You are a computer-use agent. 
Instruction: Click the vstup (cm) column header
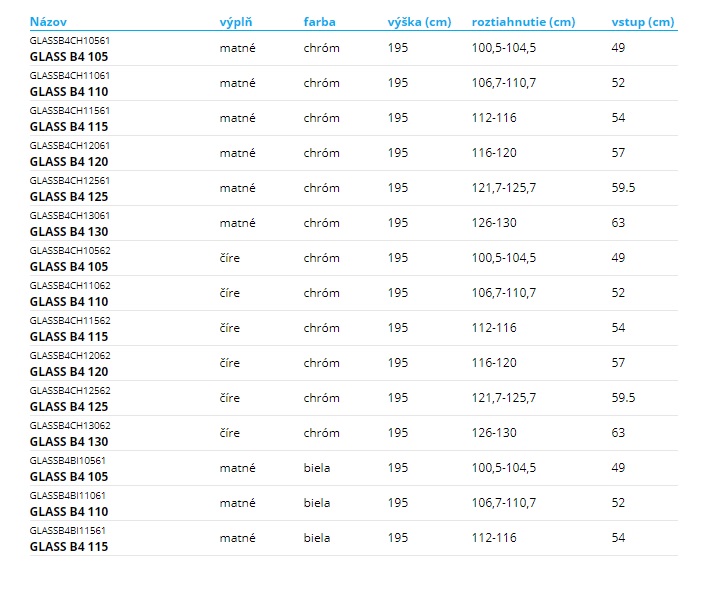point(643,22)
